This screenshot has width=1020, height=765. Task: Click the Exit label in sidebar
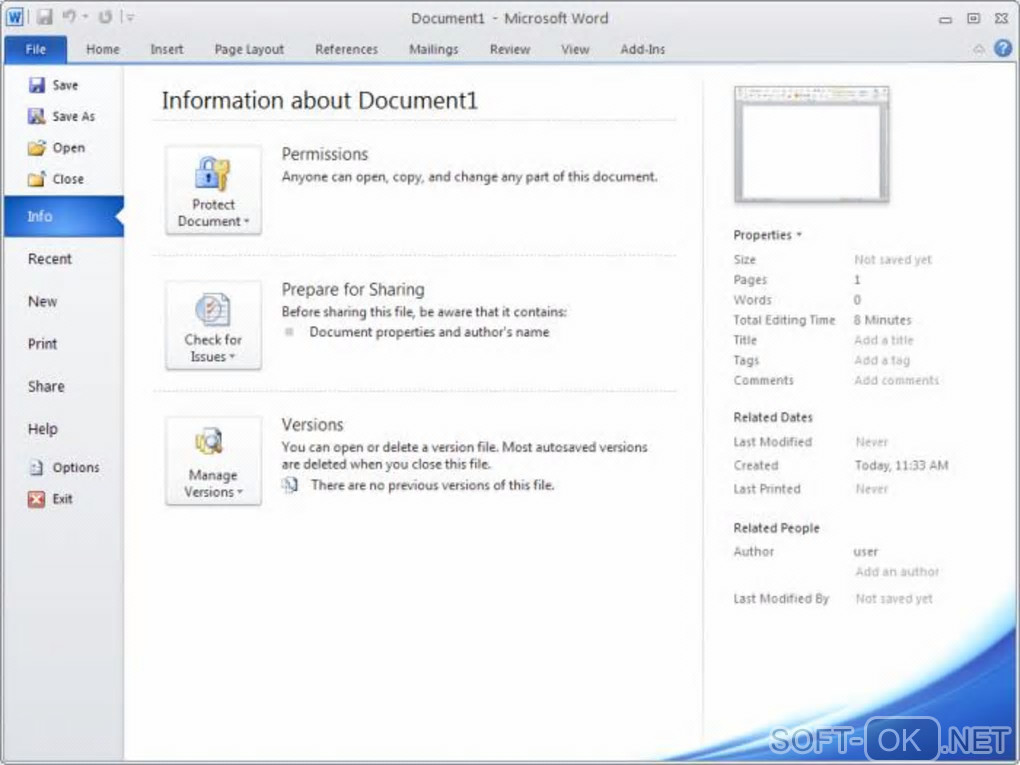pos(62,499)
